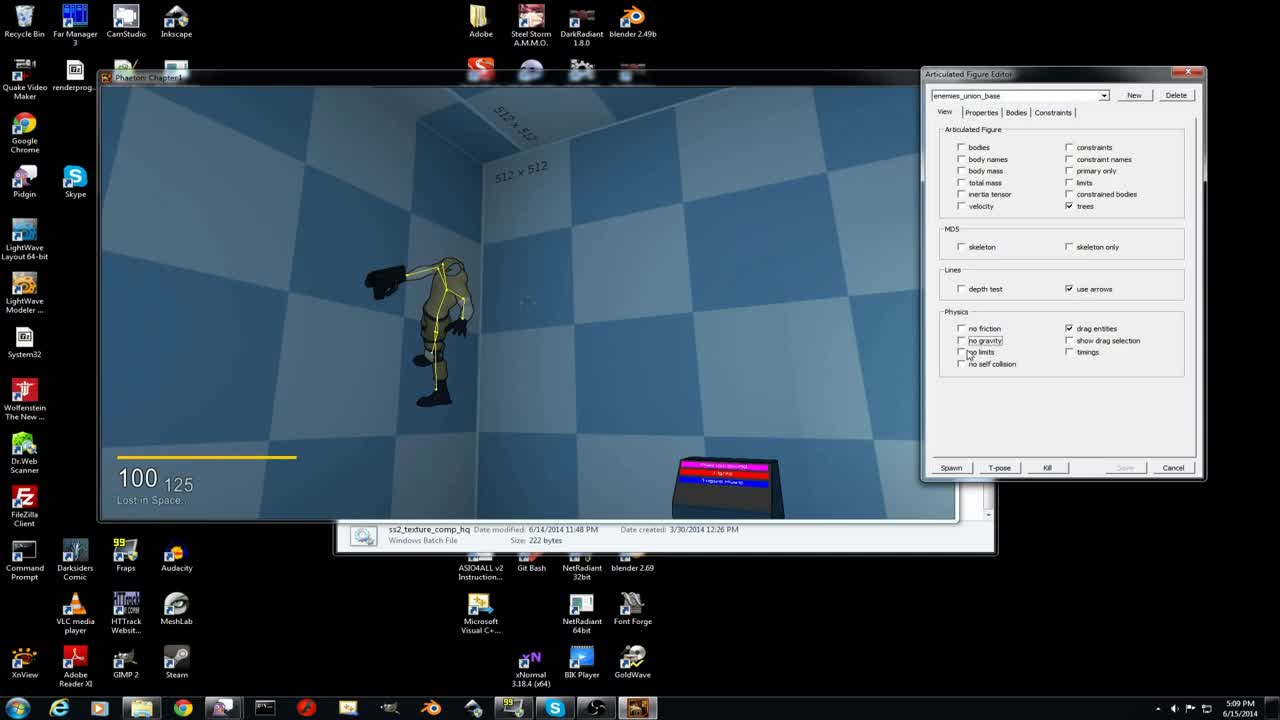Enable the constraint names checkbox
Screen dimensions: 1280x720
pyautogui.click(x=1069, y=159)
